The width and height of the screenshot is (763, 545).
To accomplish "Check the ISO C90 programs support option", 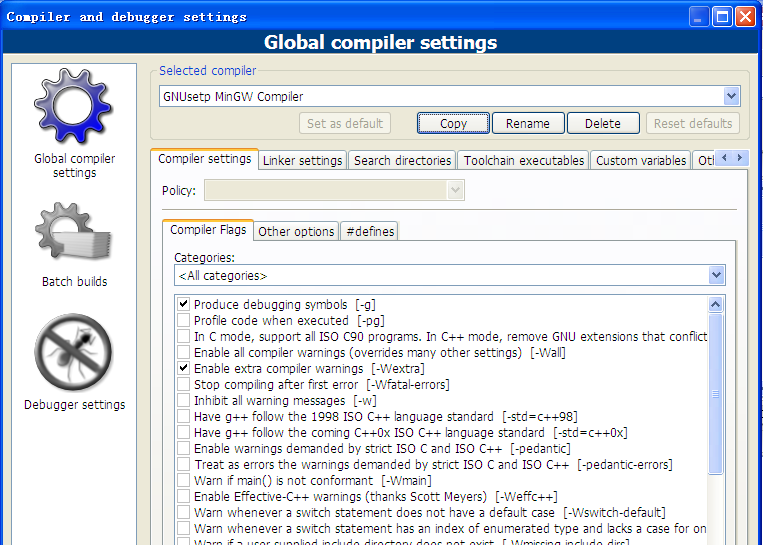I will pyautogui.click(x=183, y=337).
